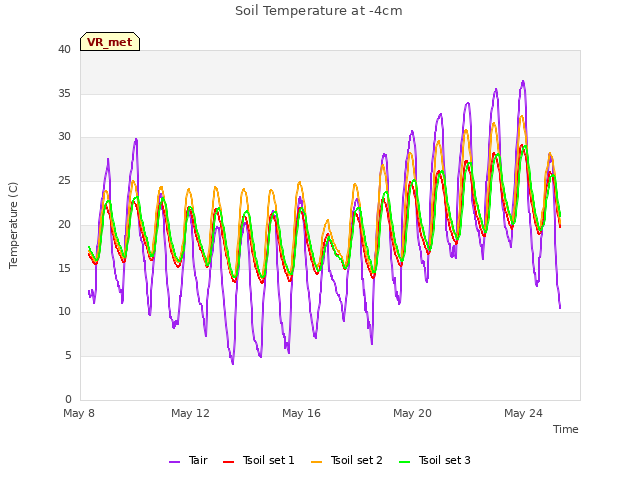Click the red Tsoil set 1 marker
Screen dimensions: 640x480
[229, 462]
